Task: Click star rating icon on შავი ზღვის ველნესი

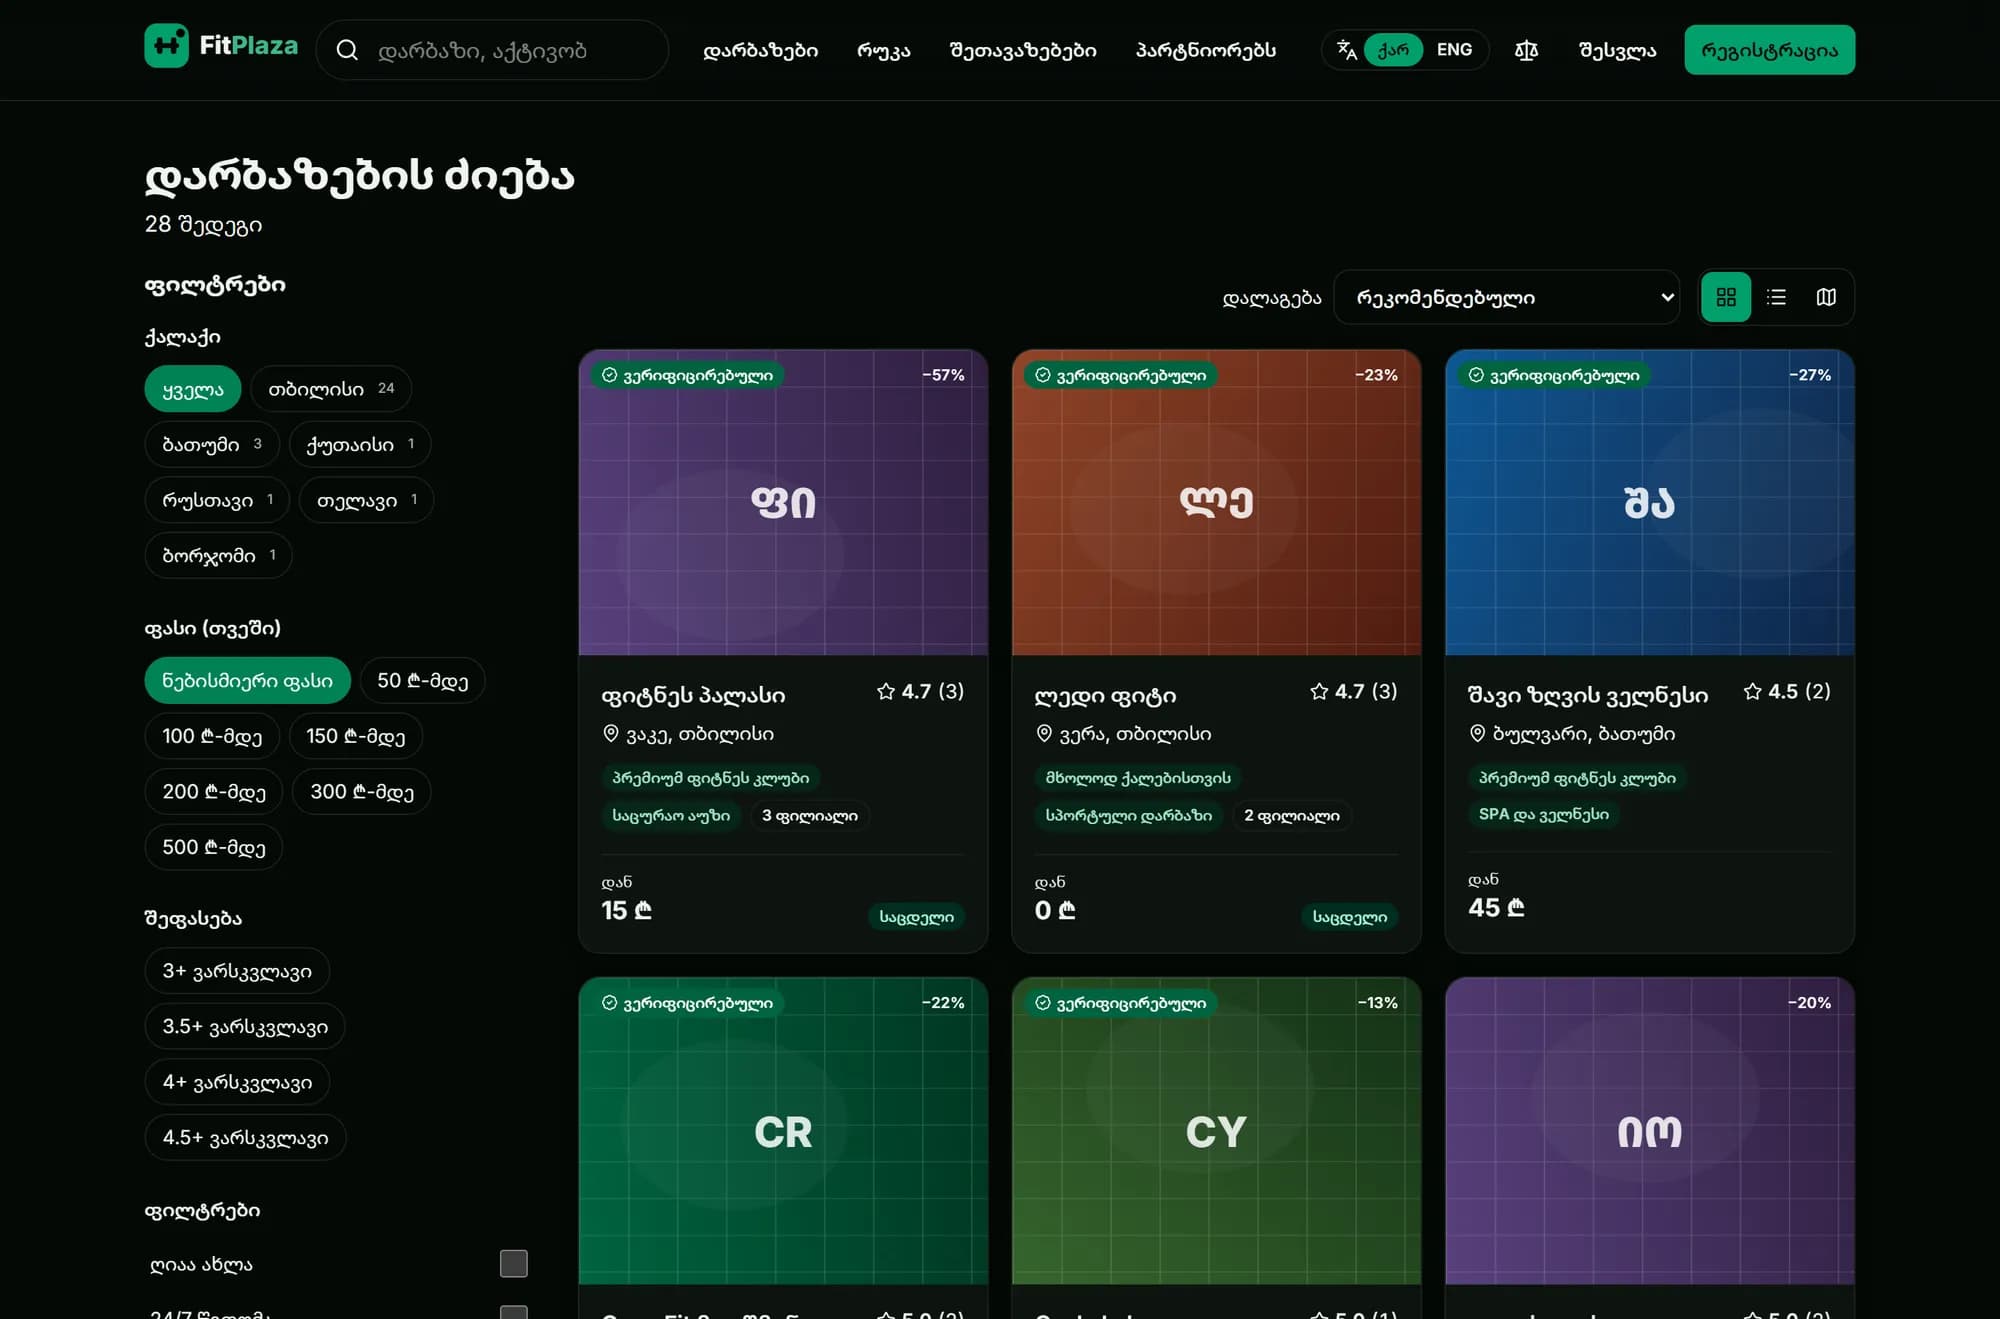Action: 1752,692
